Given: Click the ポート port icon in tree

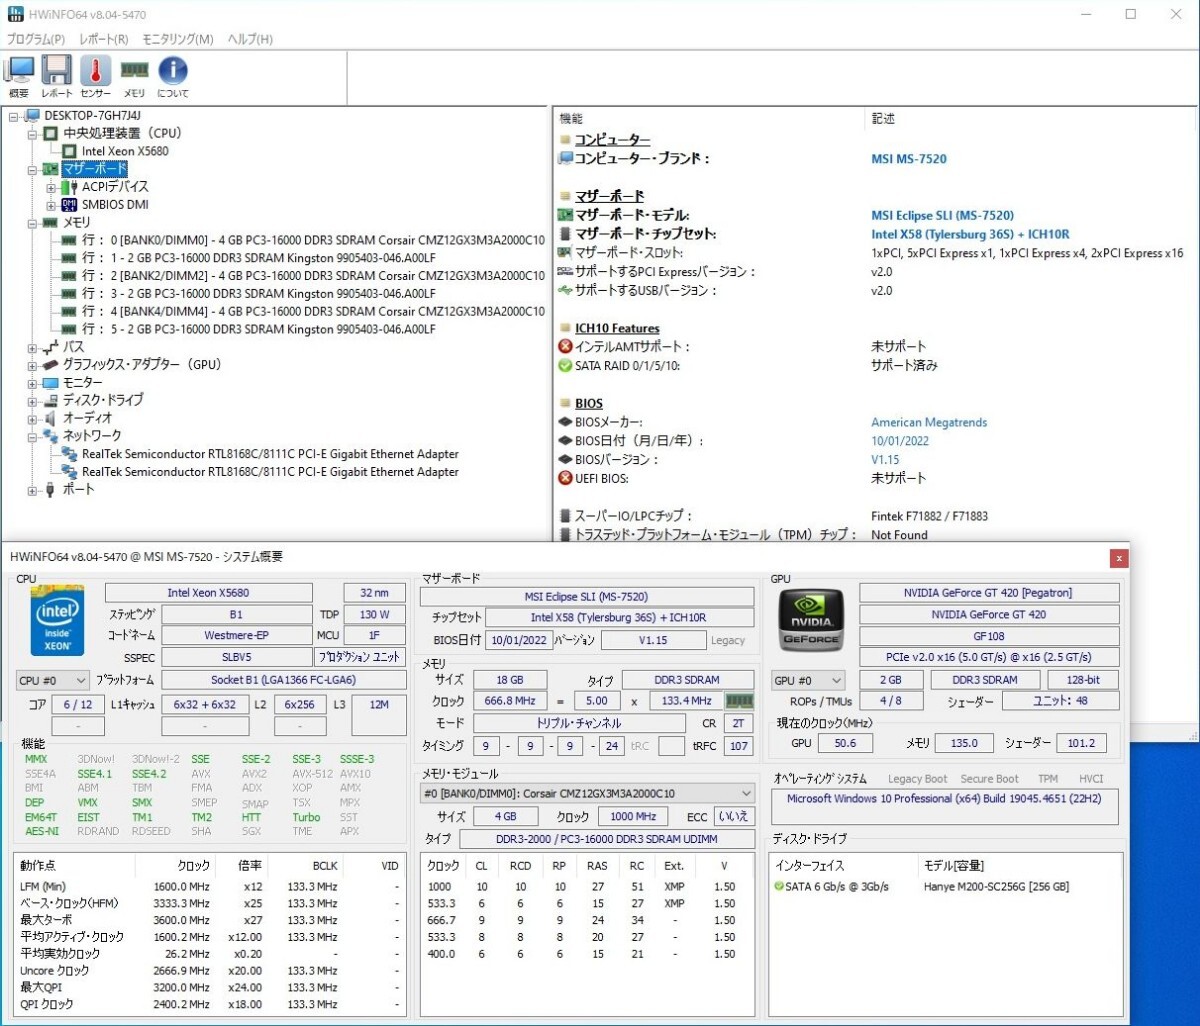Looking at the screenshot, I should (51, 490).
